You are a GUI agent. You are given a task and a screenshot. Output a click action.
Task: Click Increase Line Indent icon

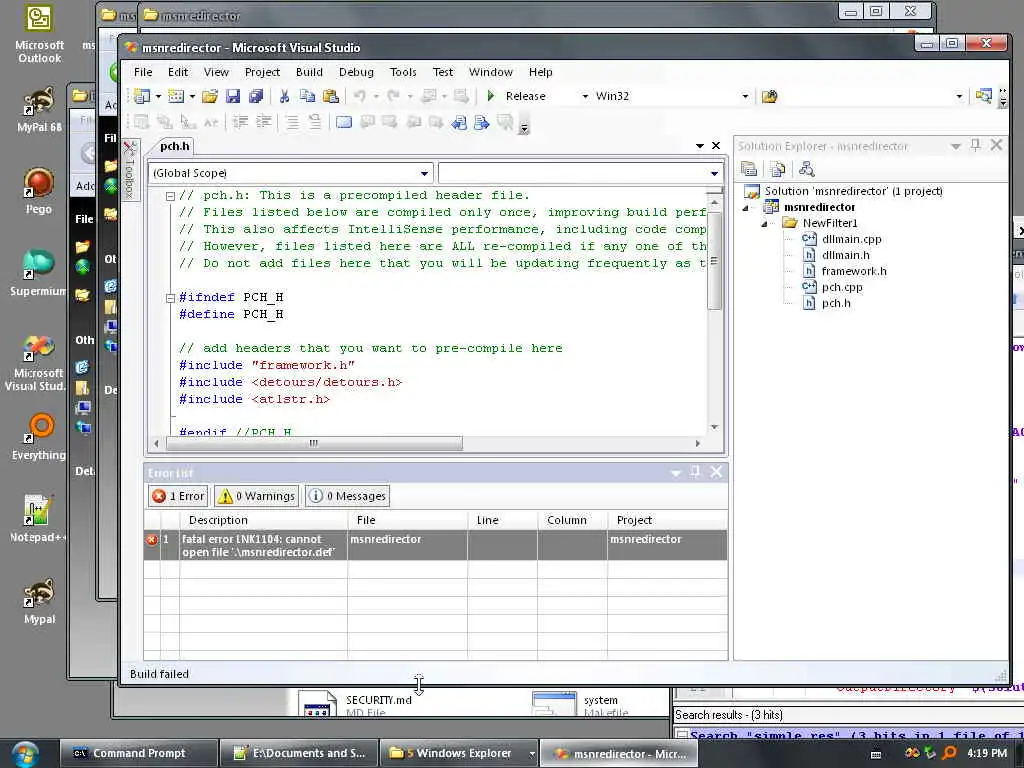(263, 121)
